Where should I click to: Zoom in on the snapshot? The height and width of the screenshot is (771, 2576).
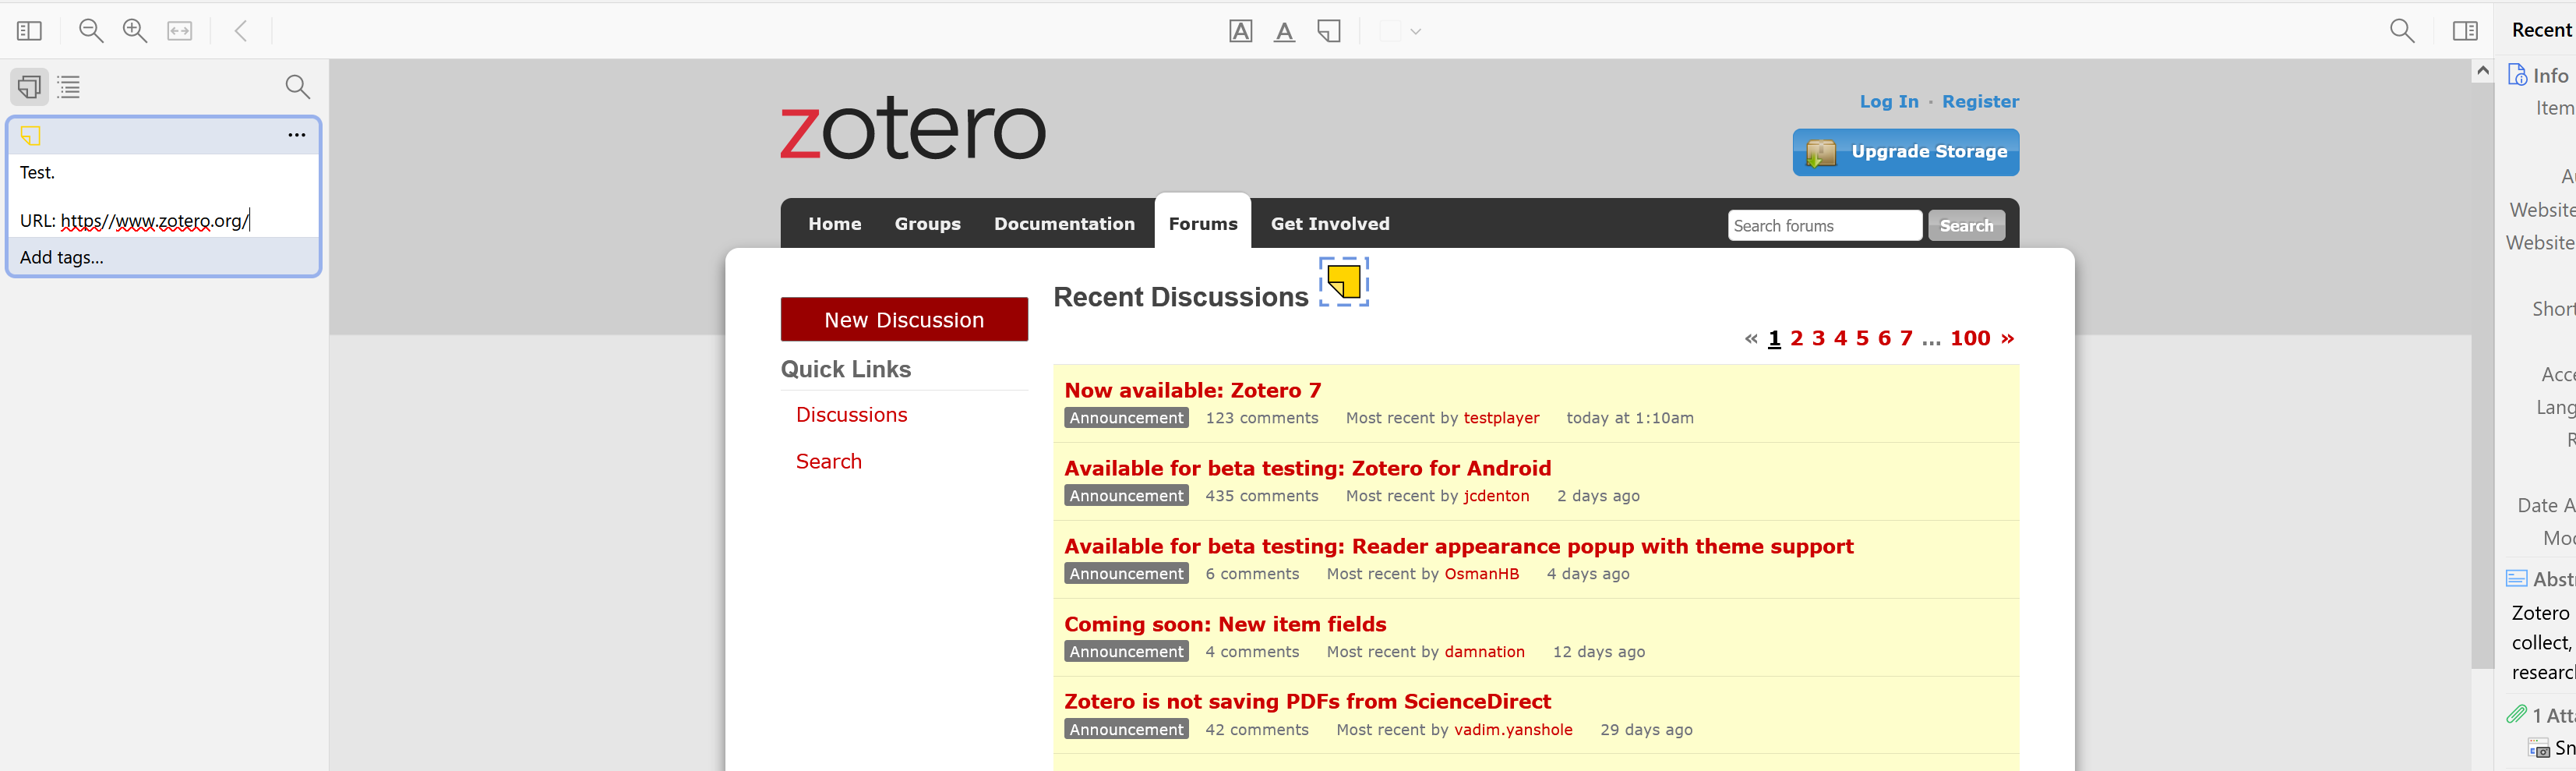pos(135,31)
